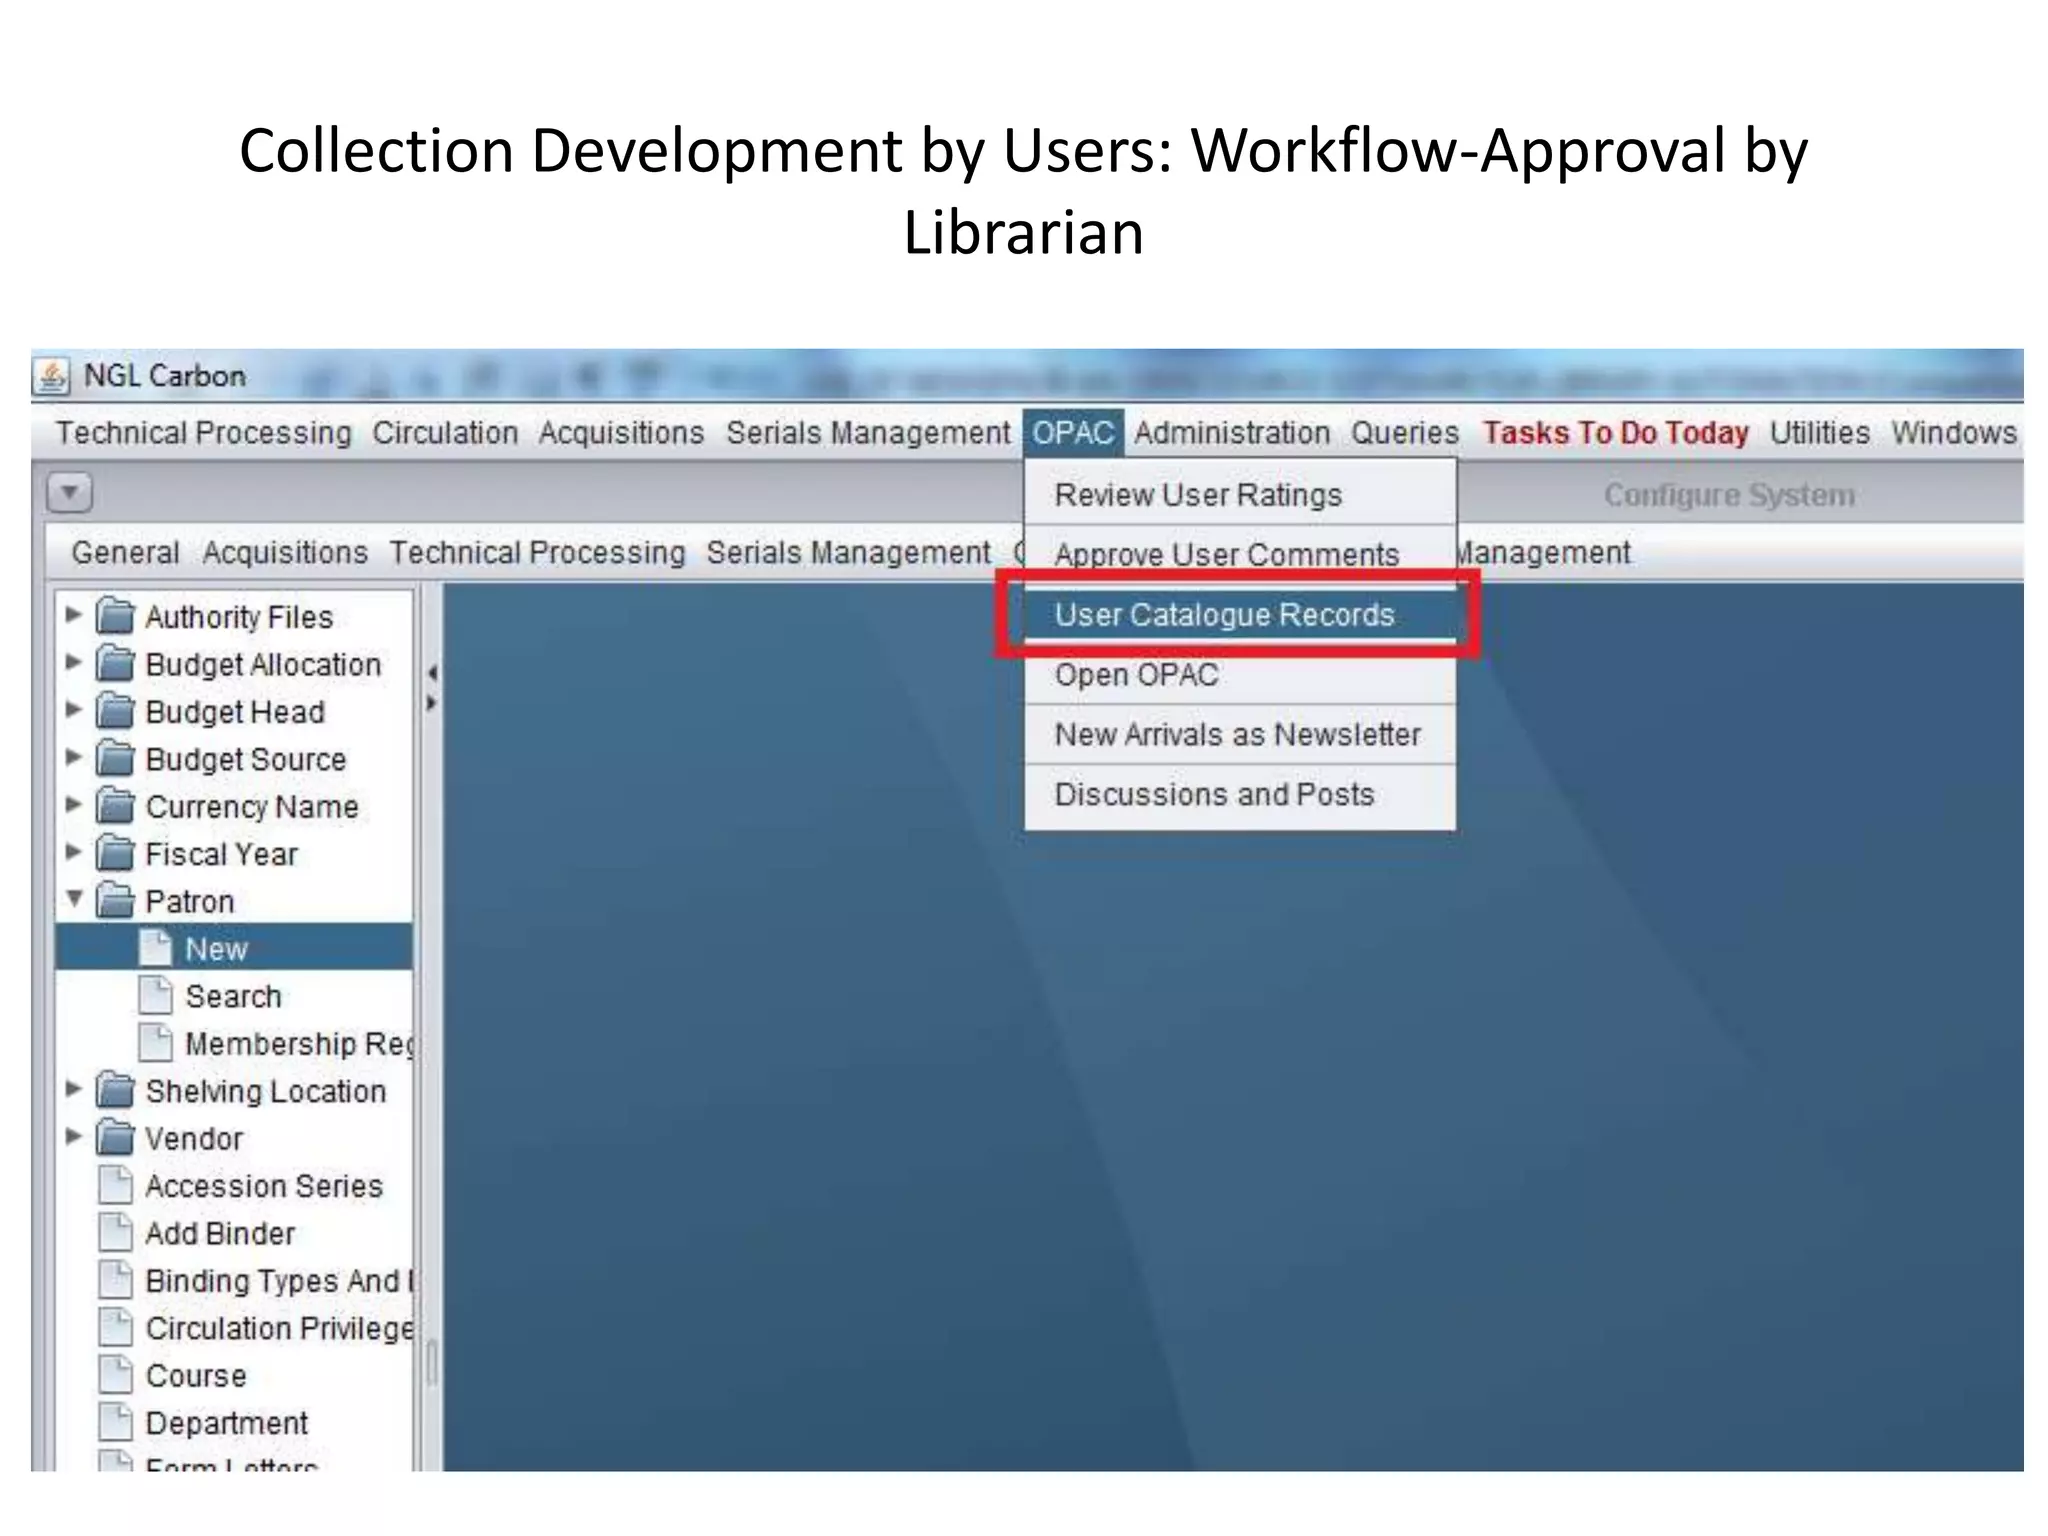
Task: Expand the Fiscal Year tree node
Action: coord(73,851)
